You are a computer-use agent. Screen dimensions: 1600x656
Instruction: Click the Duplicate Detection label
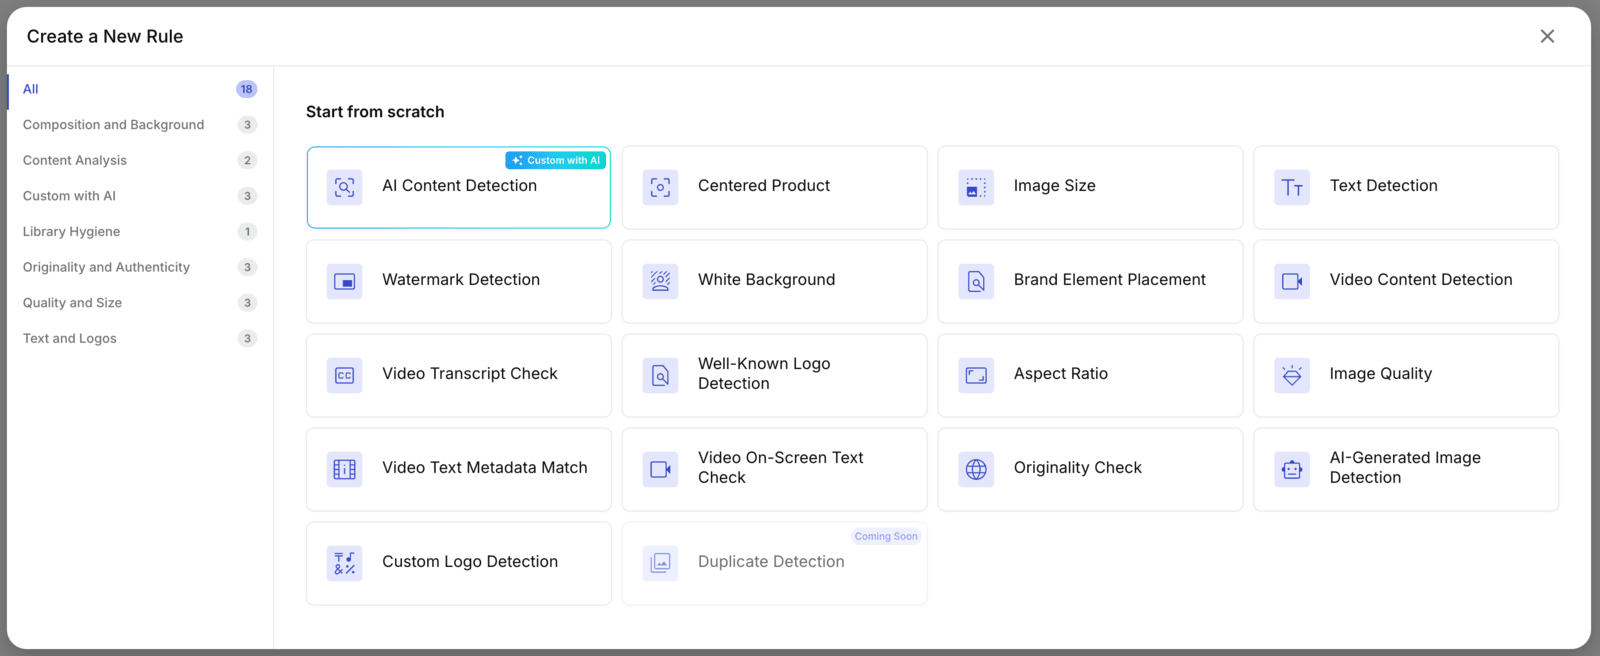click(771, 562)
